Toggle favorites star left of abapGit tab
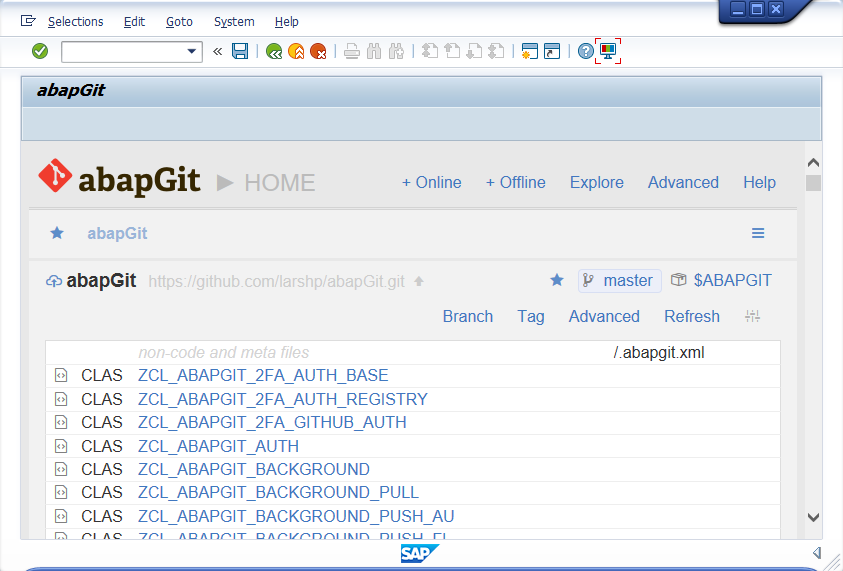This screenshot has height=571, width=843. tap(57, 233)
